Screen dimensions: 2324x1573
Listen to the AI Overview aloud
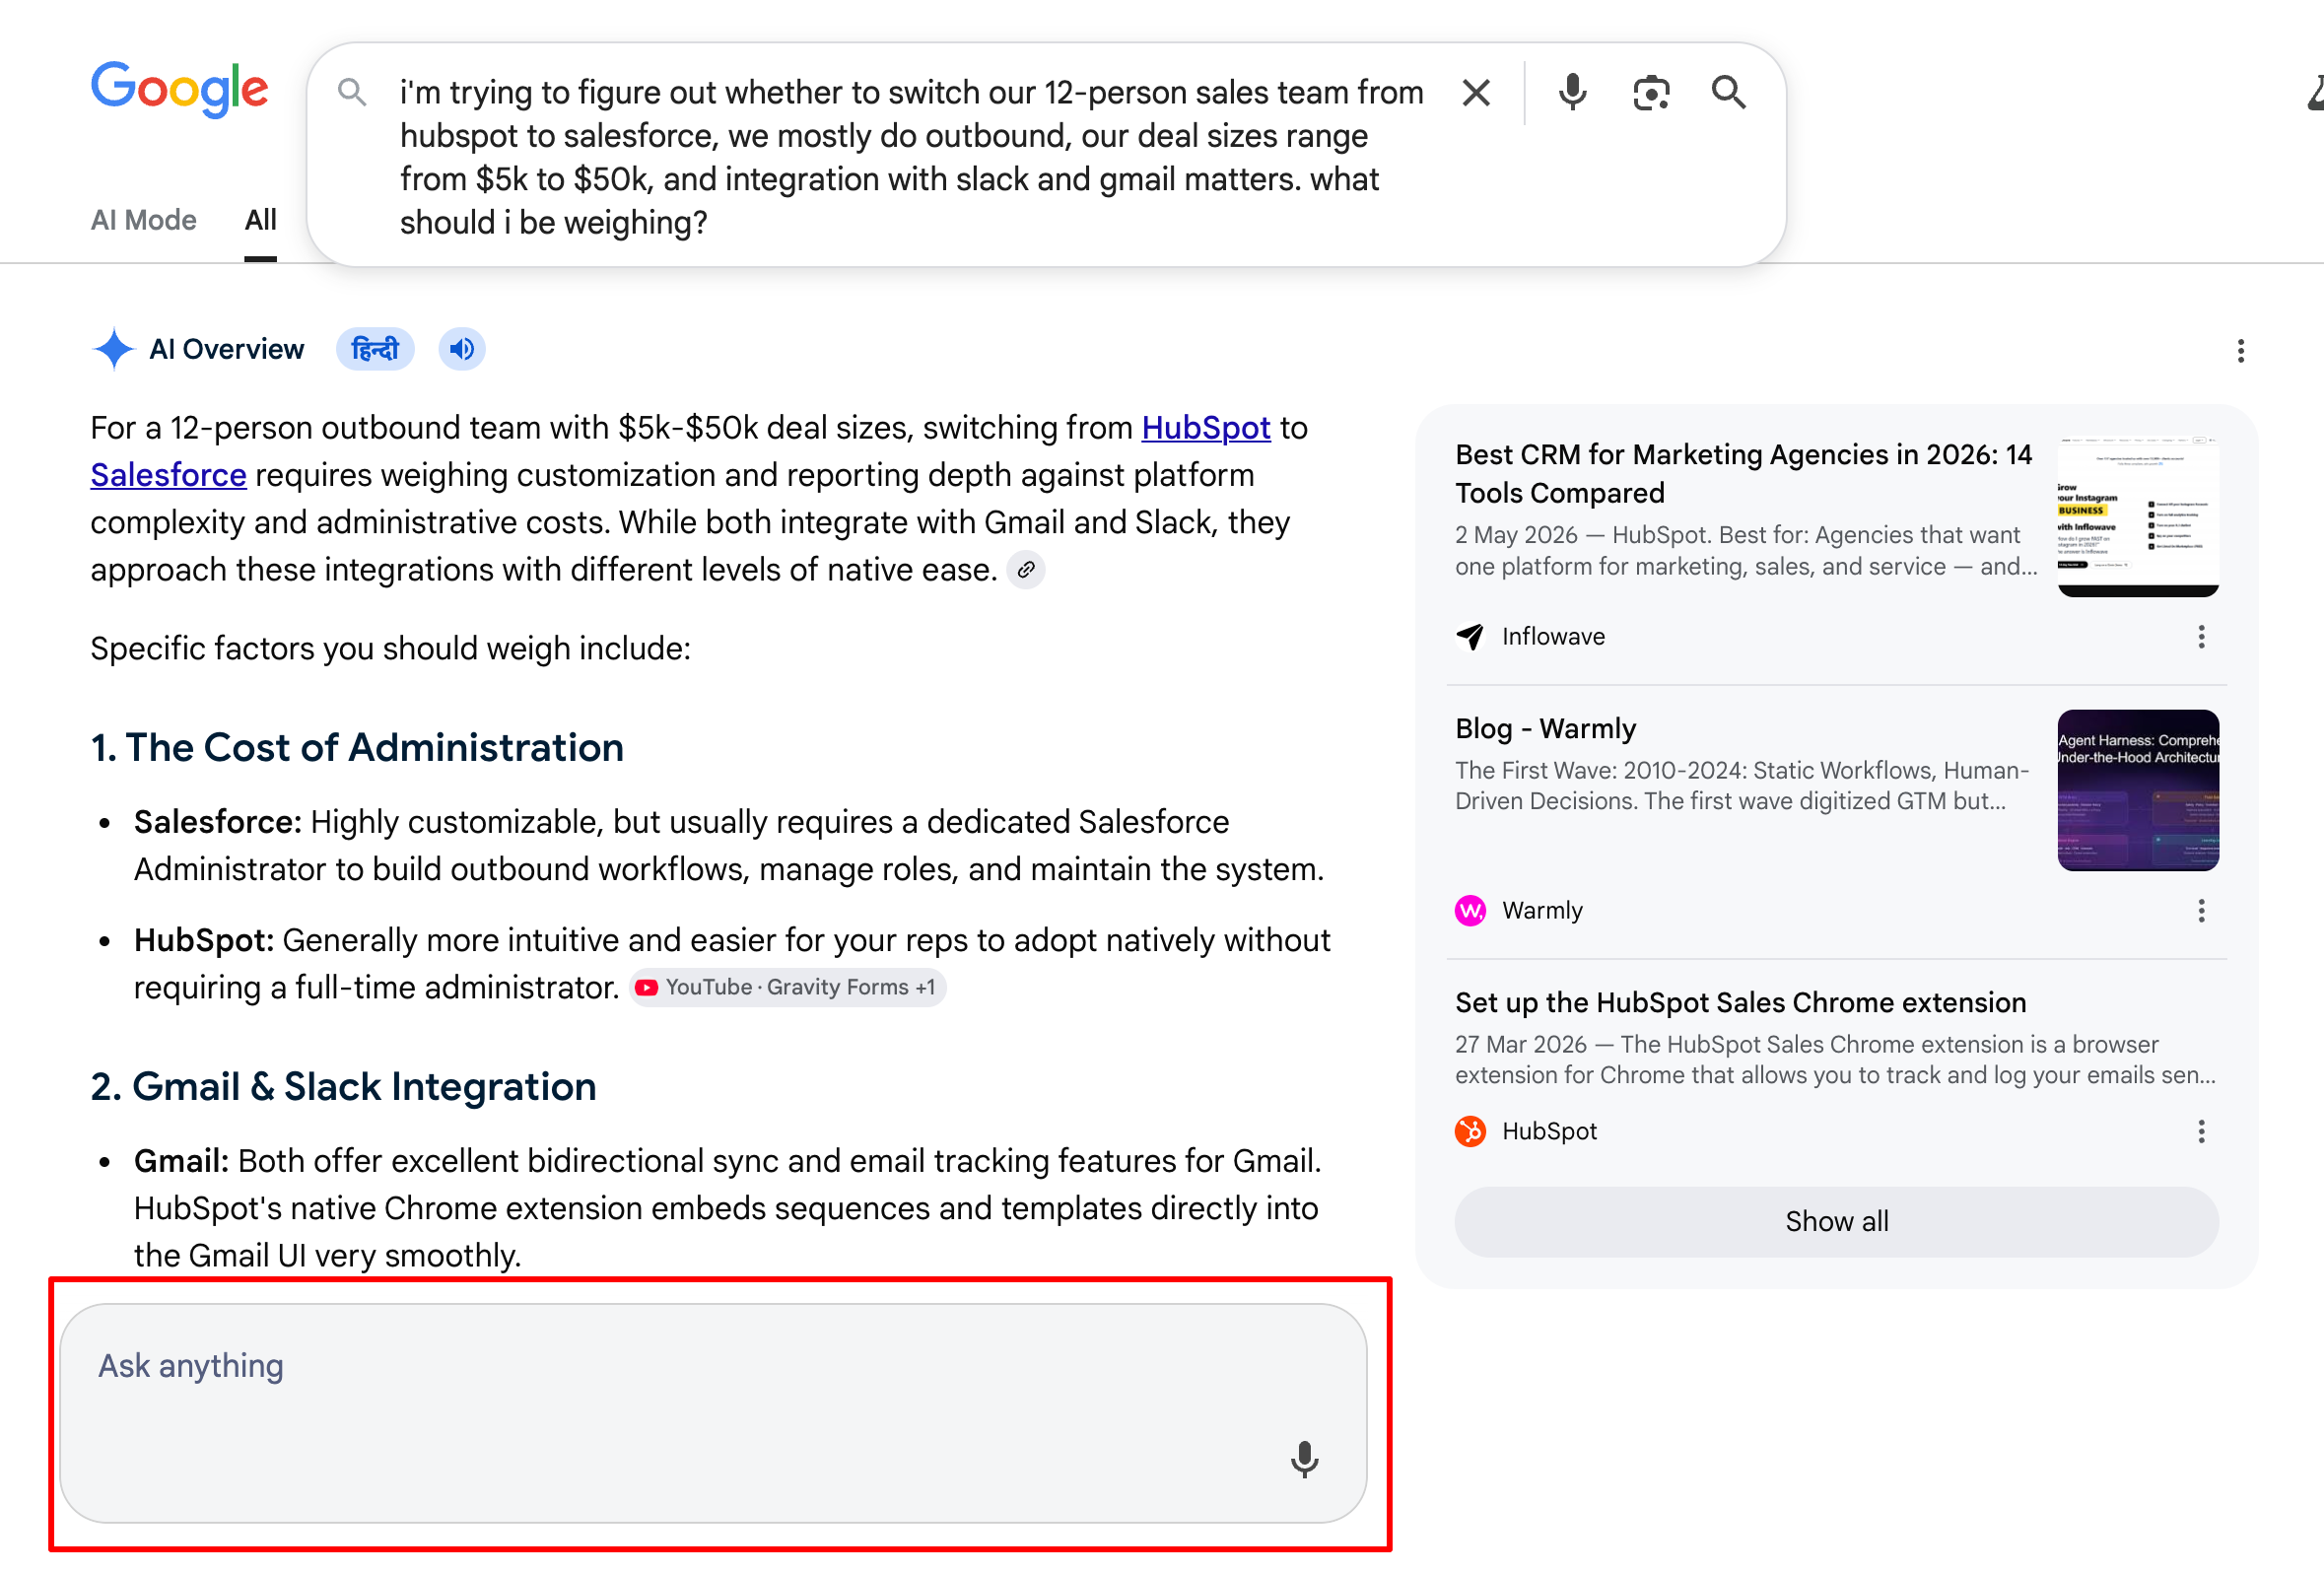tap(462, 349)
